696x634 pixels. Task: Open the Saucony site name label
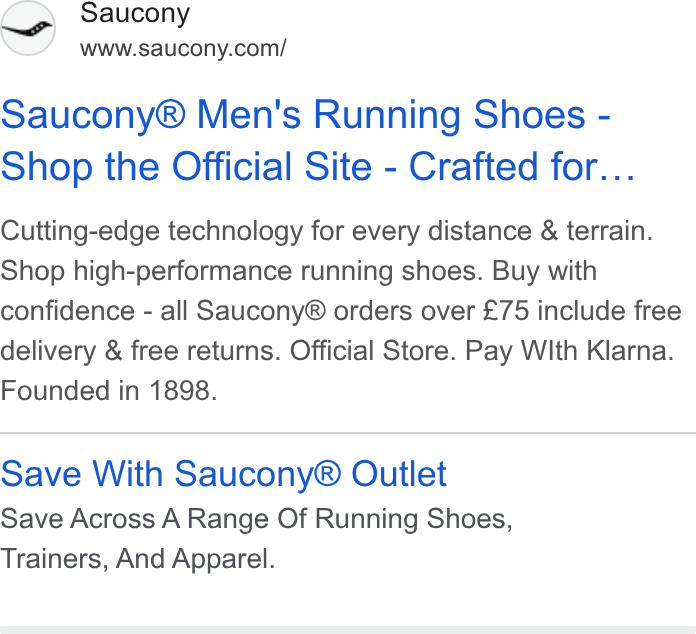click(x=135, y=13)
